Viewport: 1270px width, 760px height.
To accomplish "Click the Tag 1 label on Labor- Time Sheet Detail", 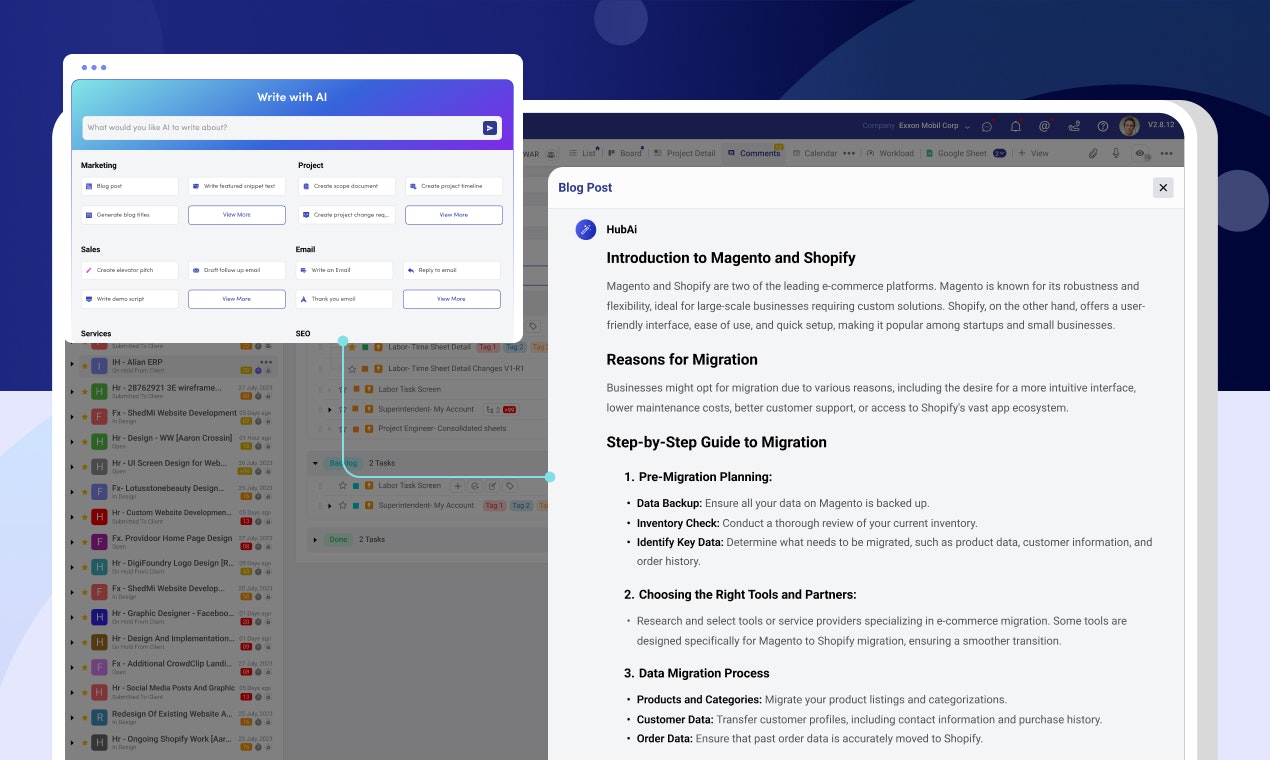I will 487,347.
